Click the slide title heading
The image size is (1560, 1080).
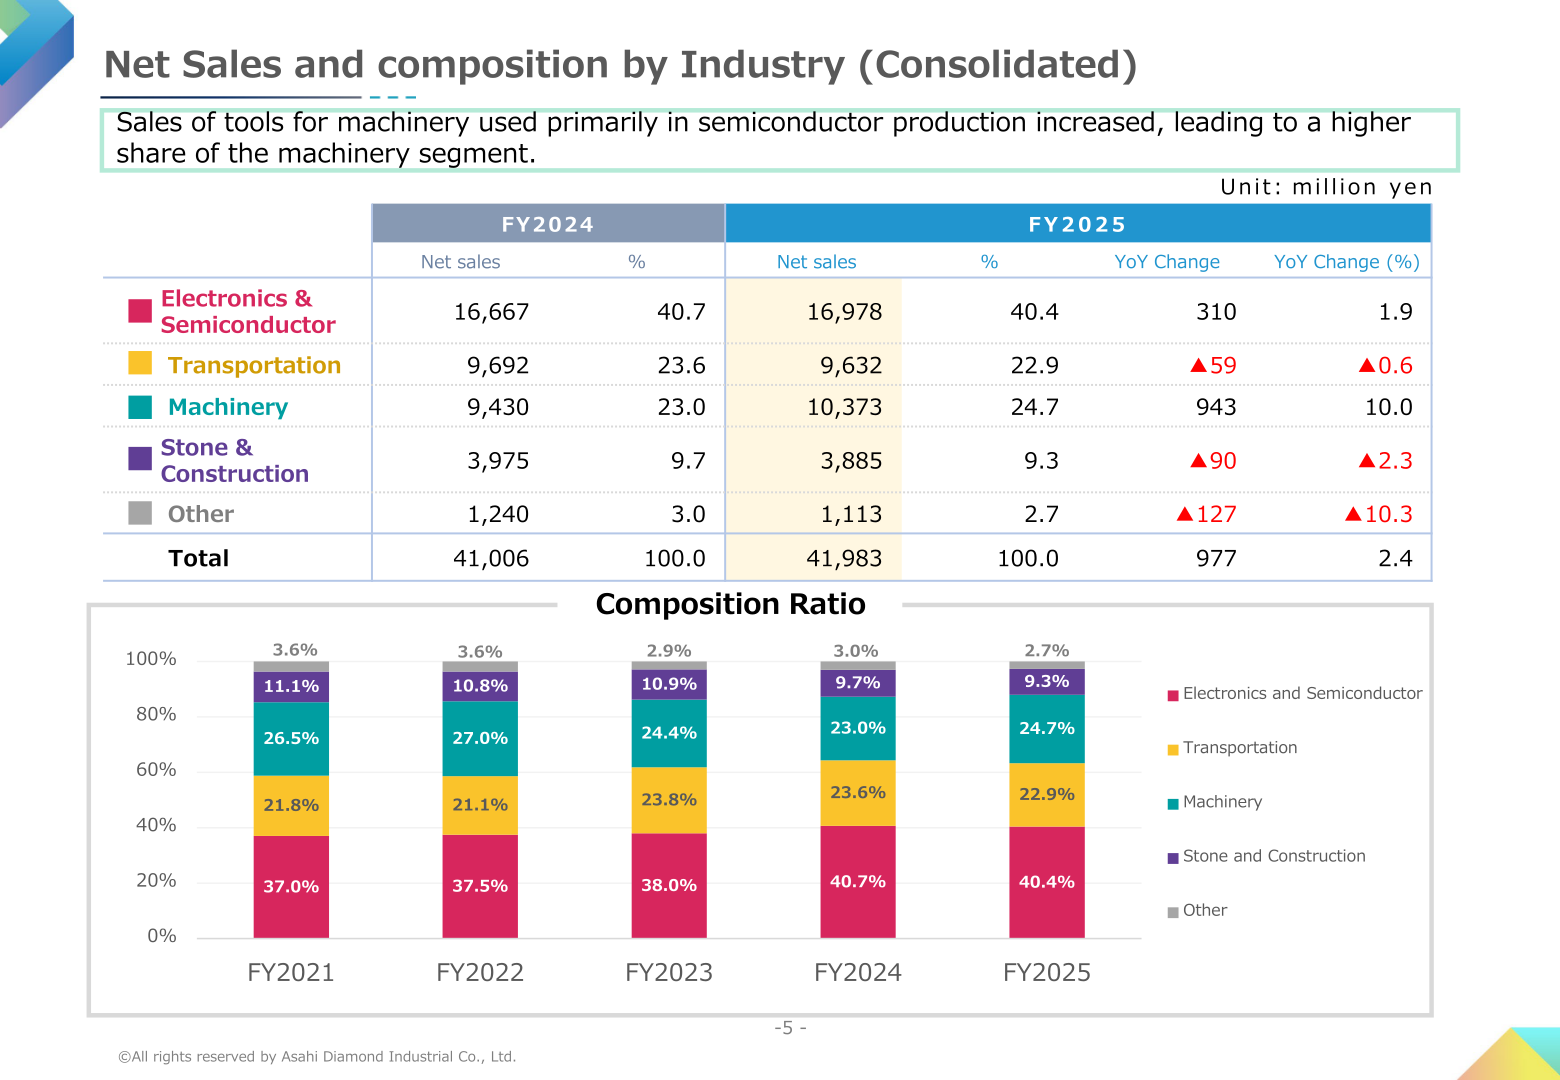point(621,65)
